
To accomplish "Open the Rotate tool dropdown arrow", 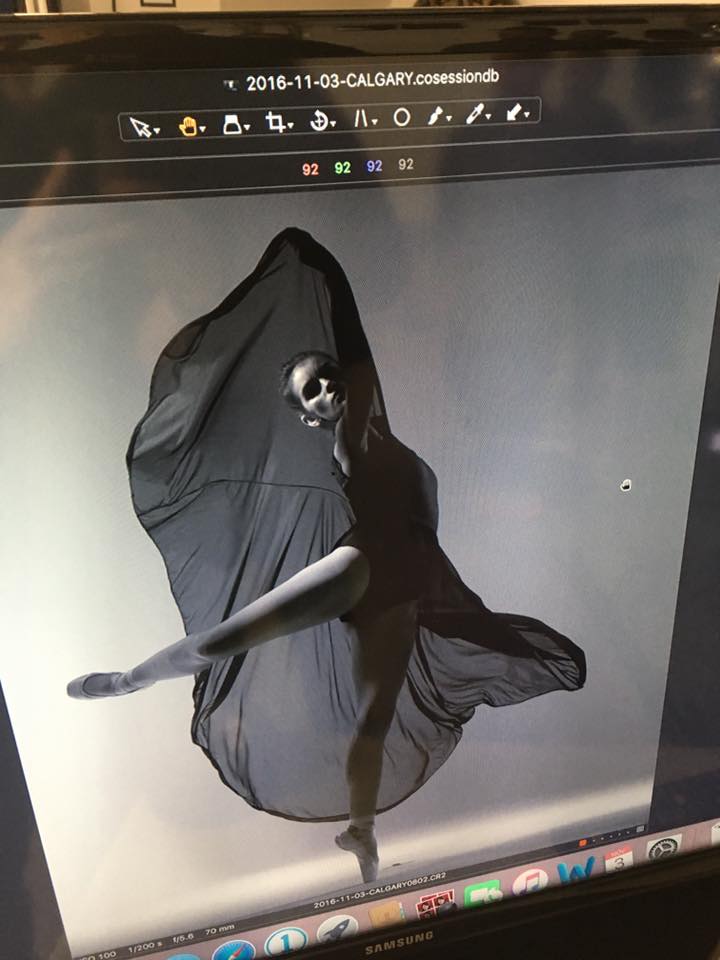I will pyautogui.click(x=333, y=124).
